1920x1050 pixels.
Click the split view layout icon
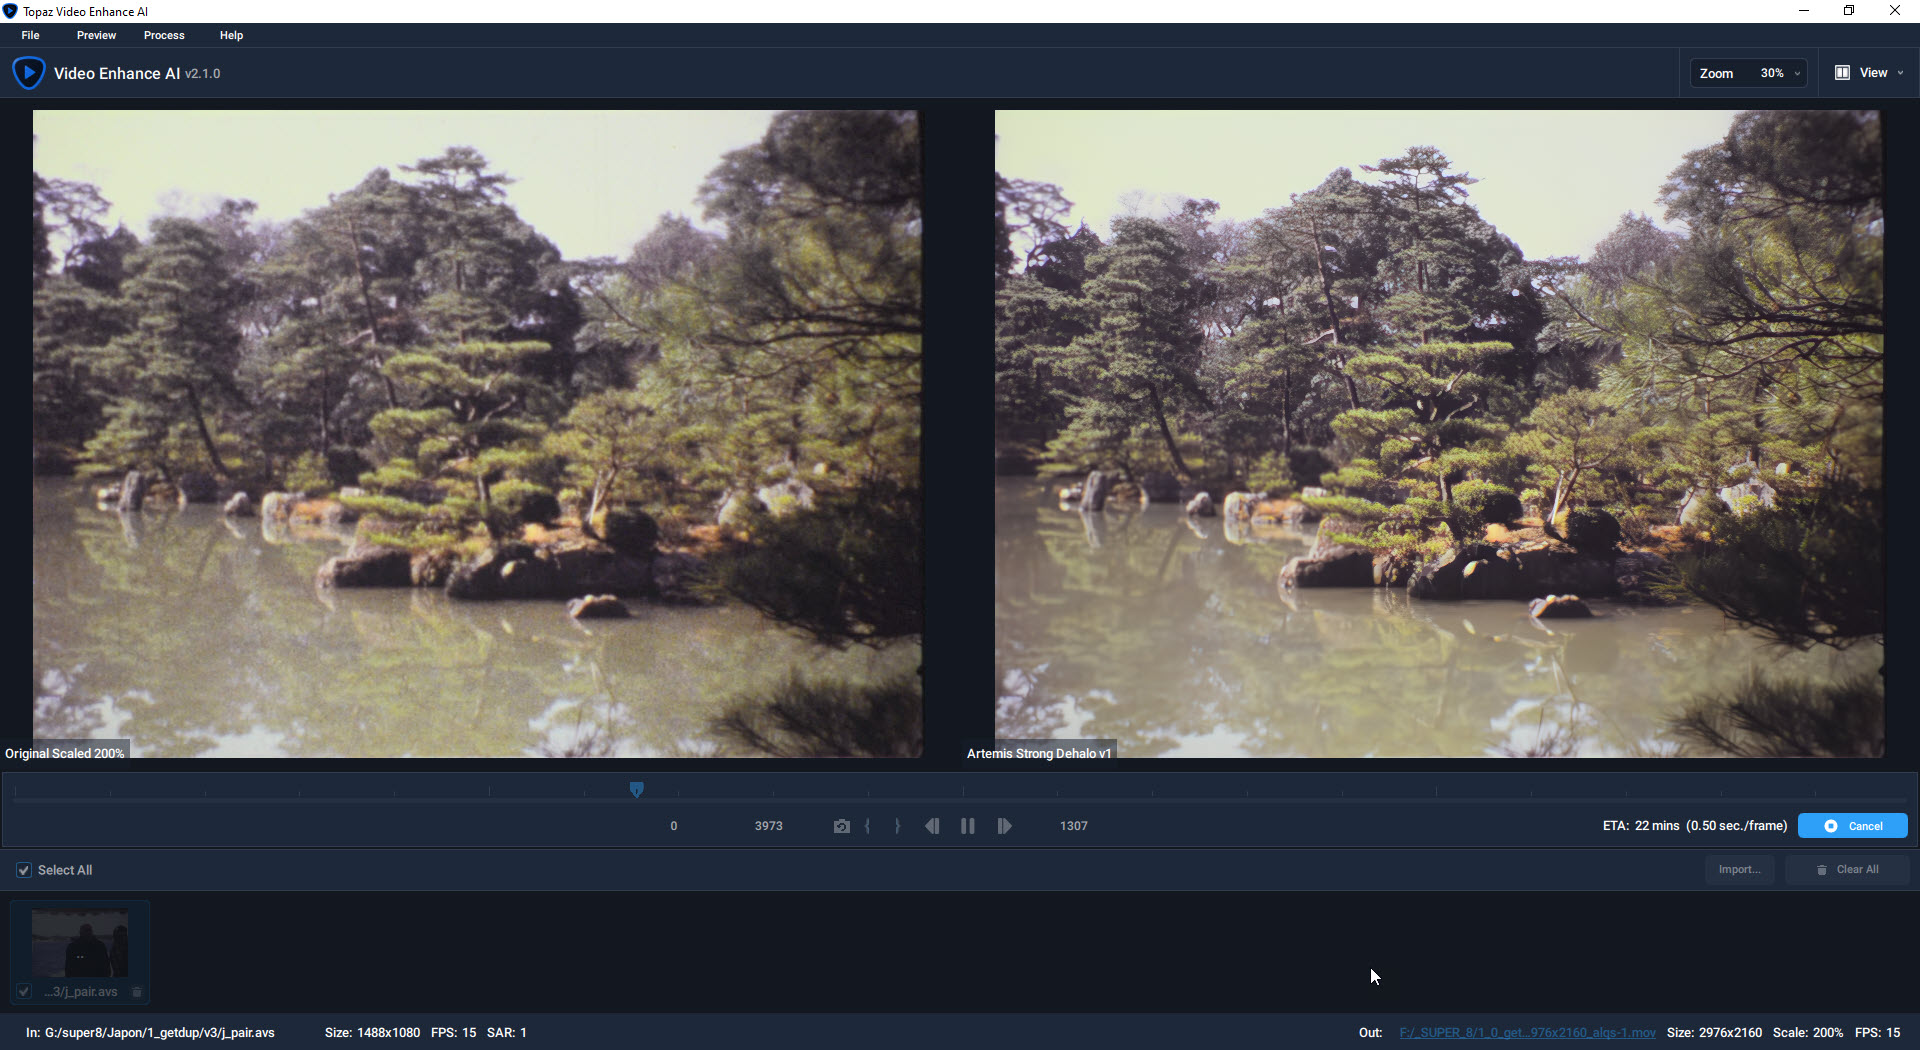point(1842,73)
